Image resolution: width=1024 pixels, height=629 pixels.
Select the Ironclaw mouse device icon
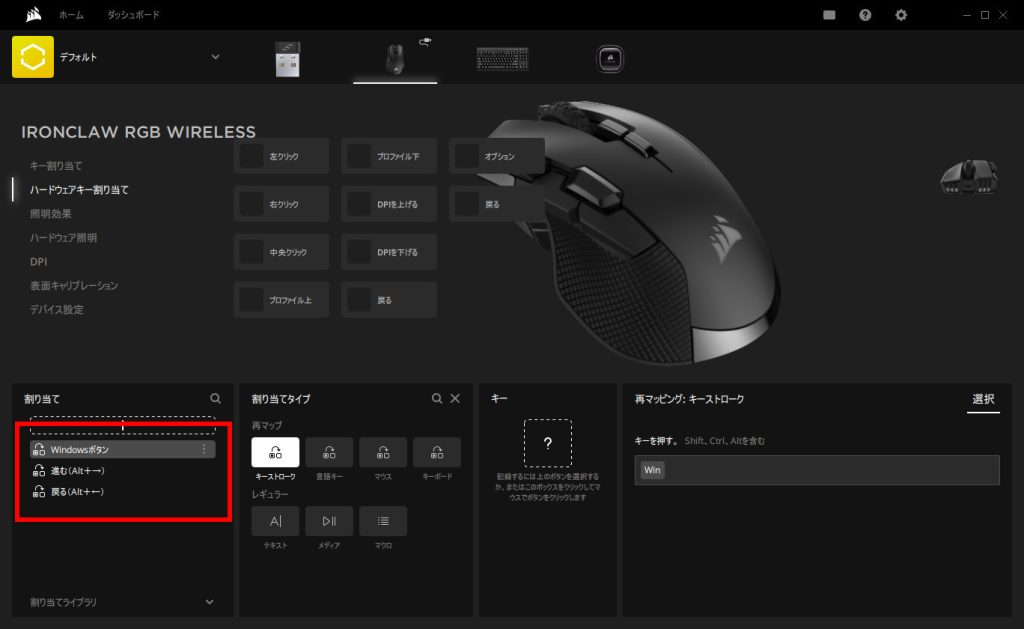click(x=394, y=59)
